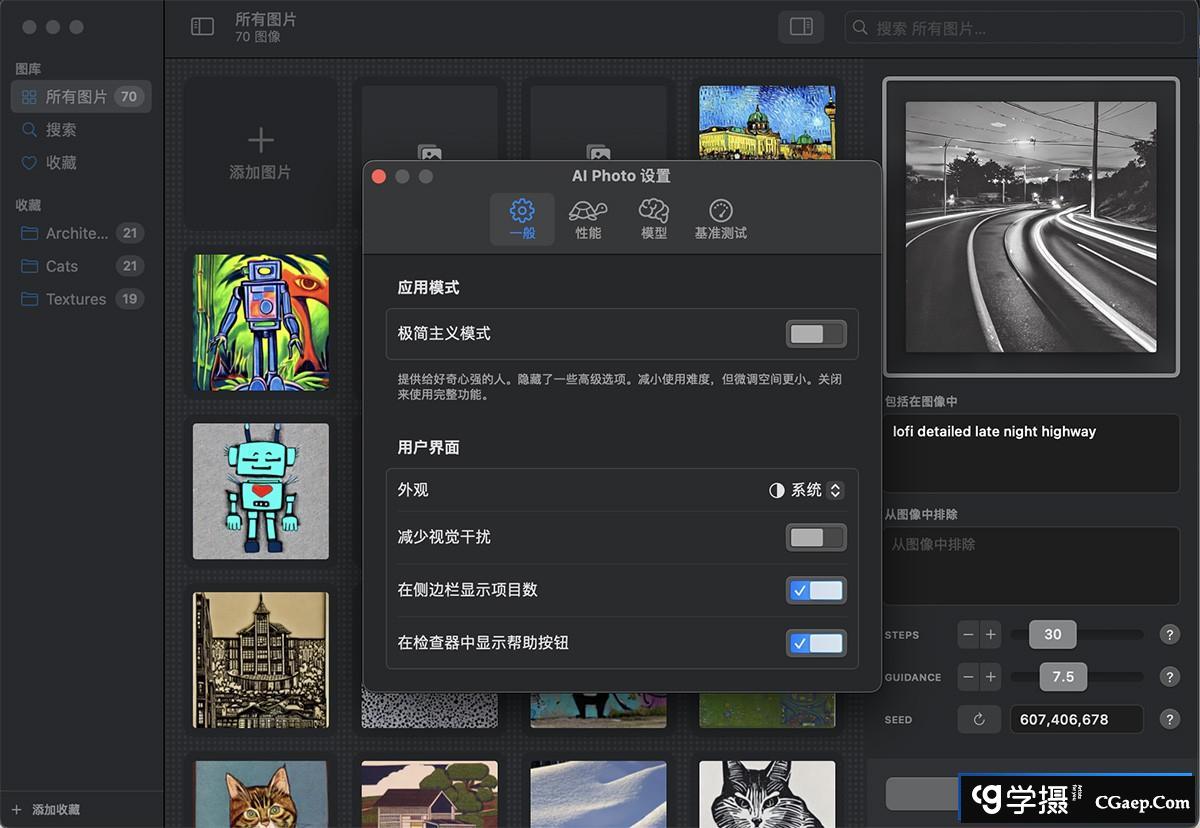
Task: Switch to the 基准测试 gauge tab
Action: (x=720, y=218)
